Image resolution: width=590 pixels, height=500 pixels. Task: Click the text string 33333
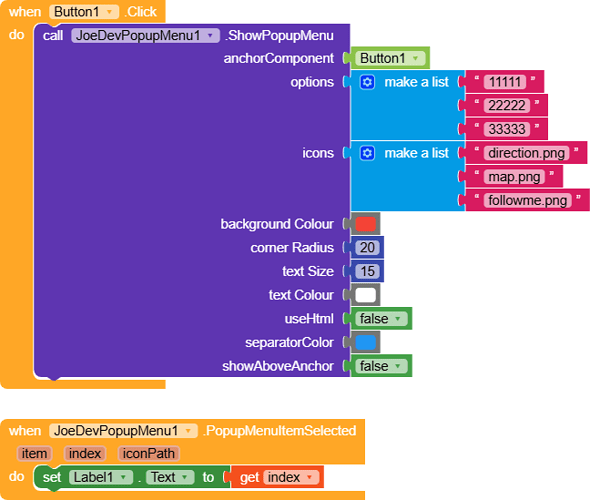(507, 129)
